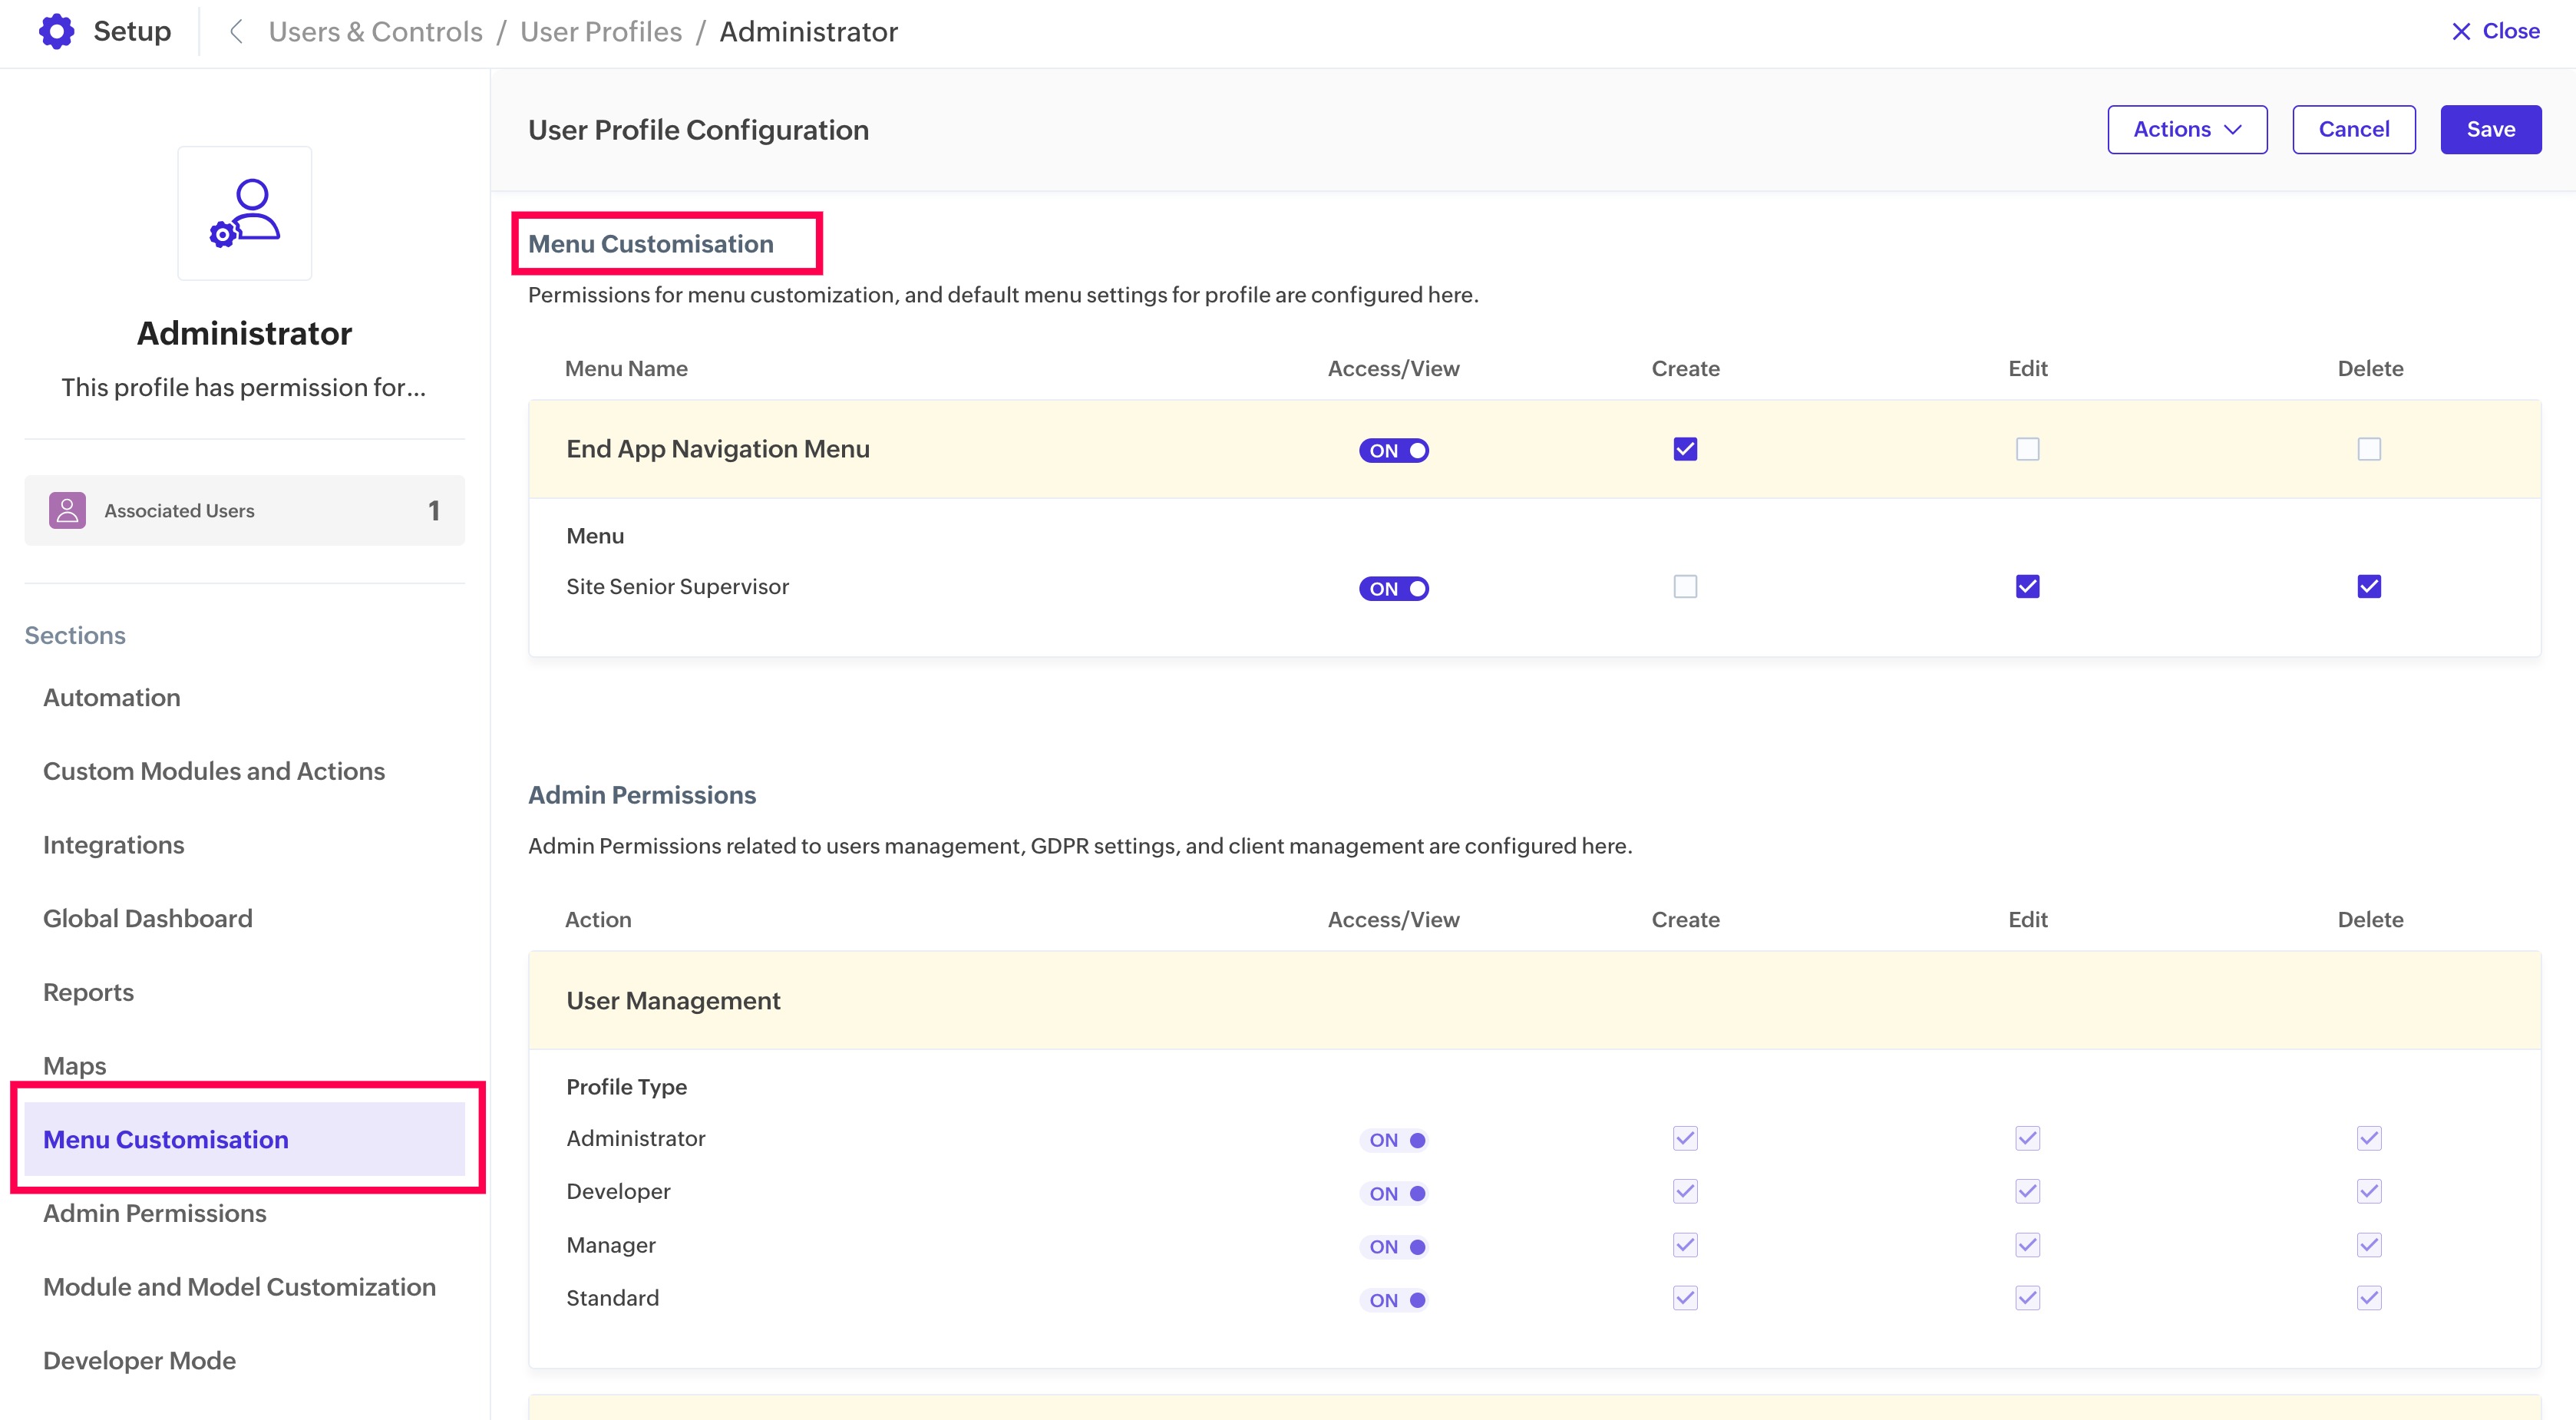2576x1420 pixels.
Task: Toggle the Developer profile type access switch
Action: 1393,1193
